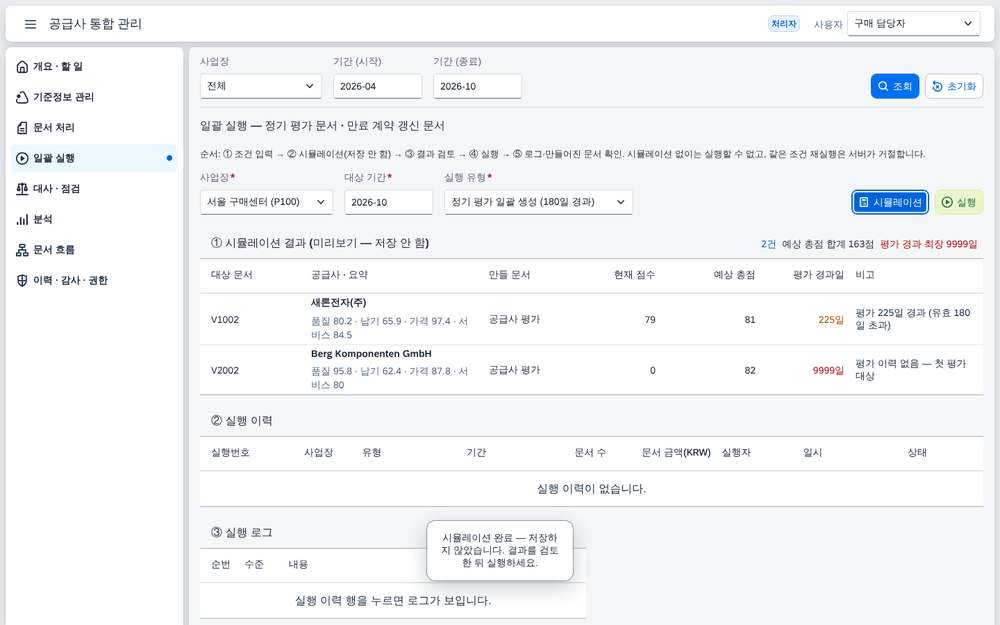The width and height of the screenshot is (1000, 625).
Task: Click the 예상 총점 81 cell
Action: 750,320
